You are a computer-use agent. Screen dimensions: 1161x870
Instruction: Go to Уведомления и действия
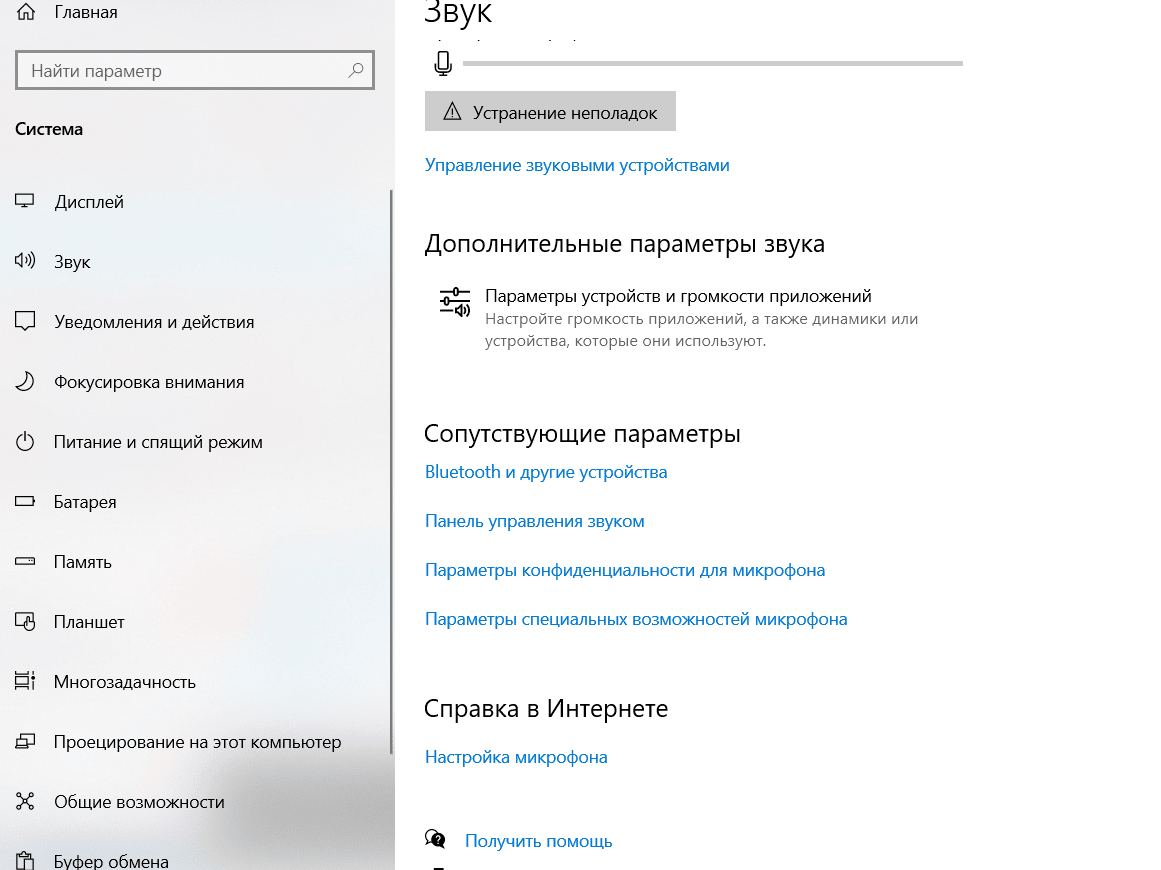point(154,321)
